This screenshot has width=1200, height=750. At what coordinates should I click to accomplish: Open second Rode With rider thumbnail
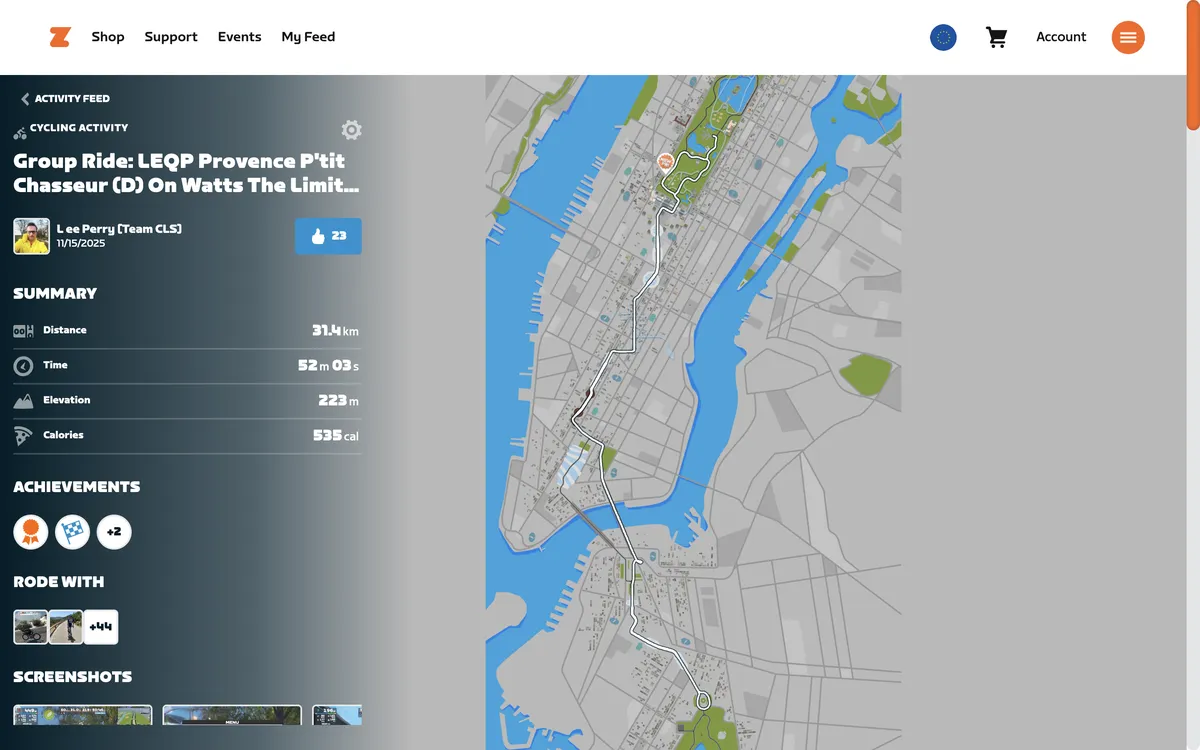[66, 627]
